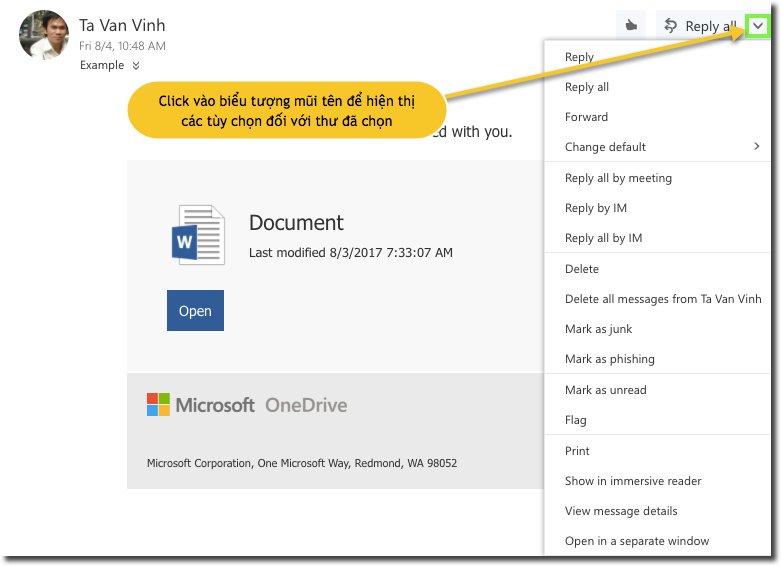The height and width of the screenshot is (566, 781).
Task: Click the Word document file icon
Action: (198, 235)
